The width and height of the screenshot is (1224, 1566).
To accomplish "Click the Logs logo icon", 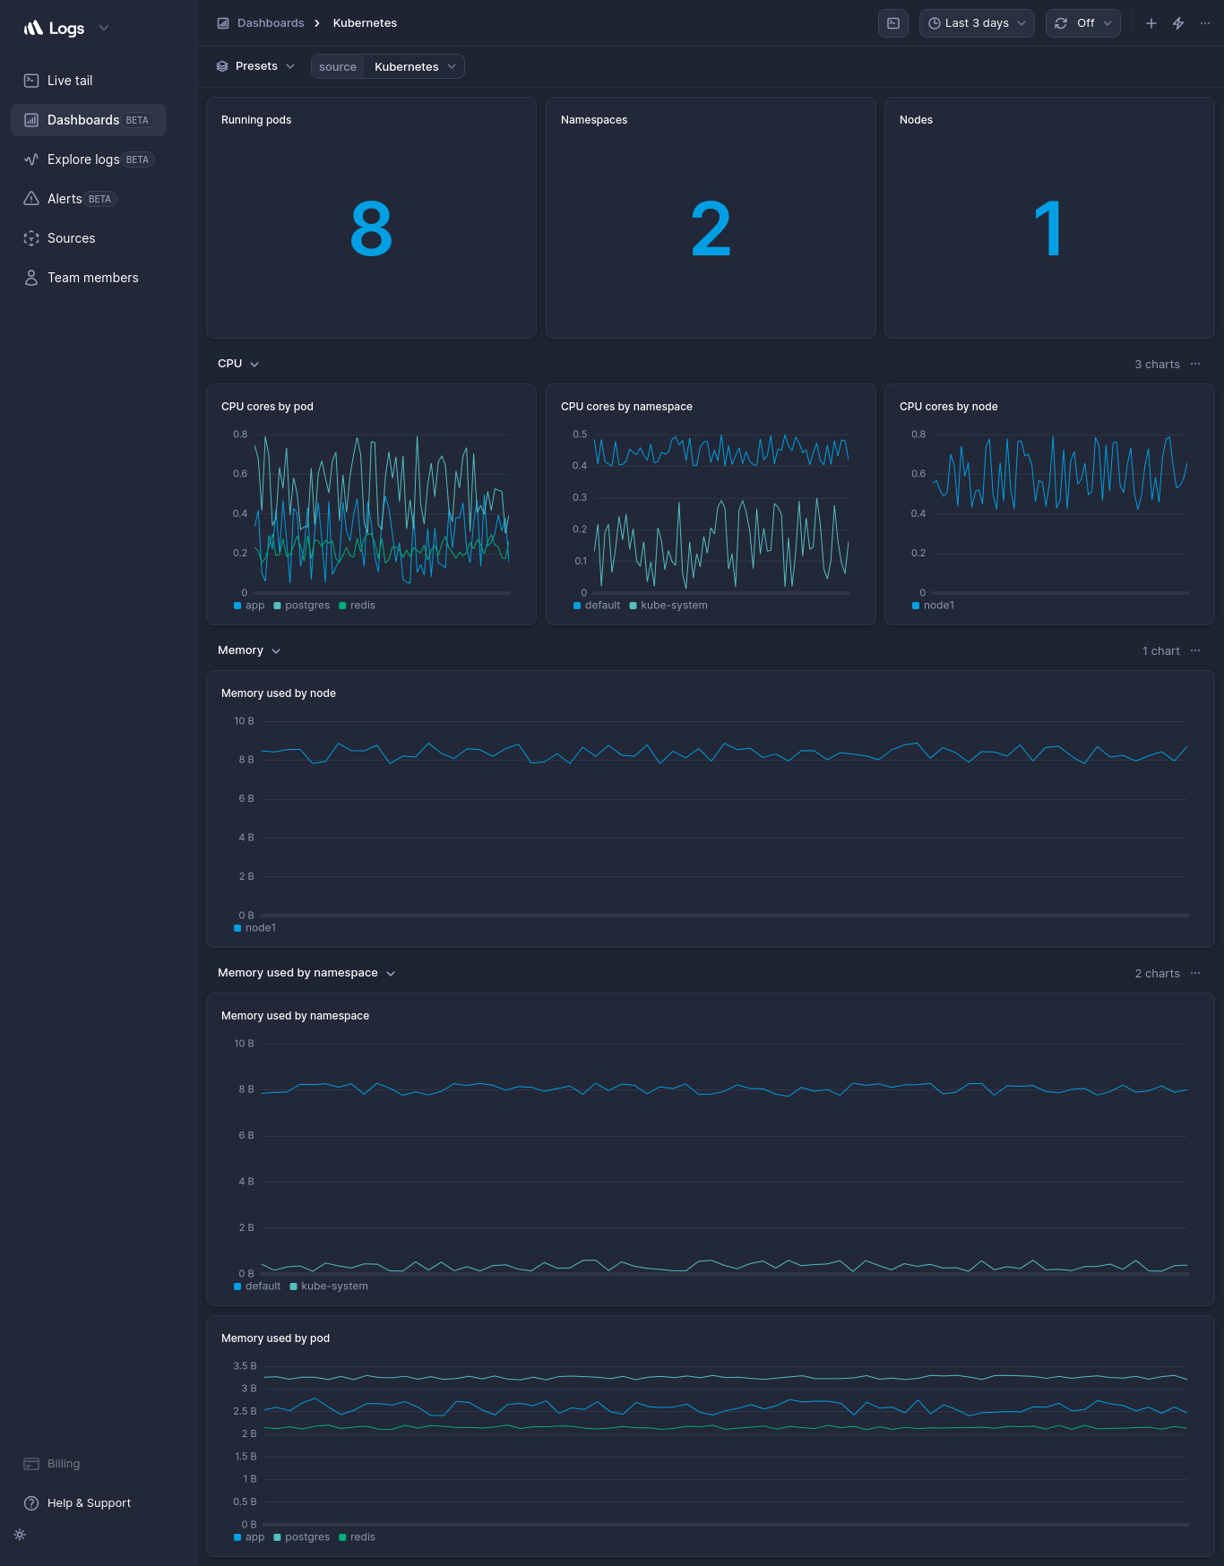I will tap(33, 28).
